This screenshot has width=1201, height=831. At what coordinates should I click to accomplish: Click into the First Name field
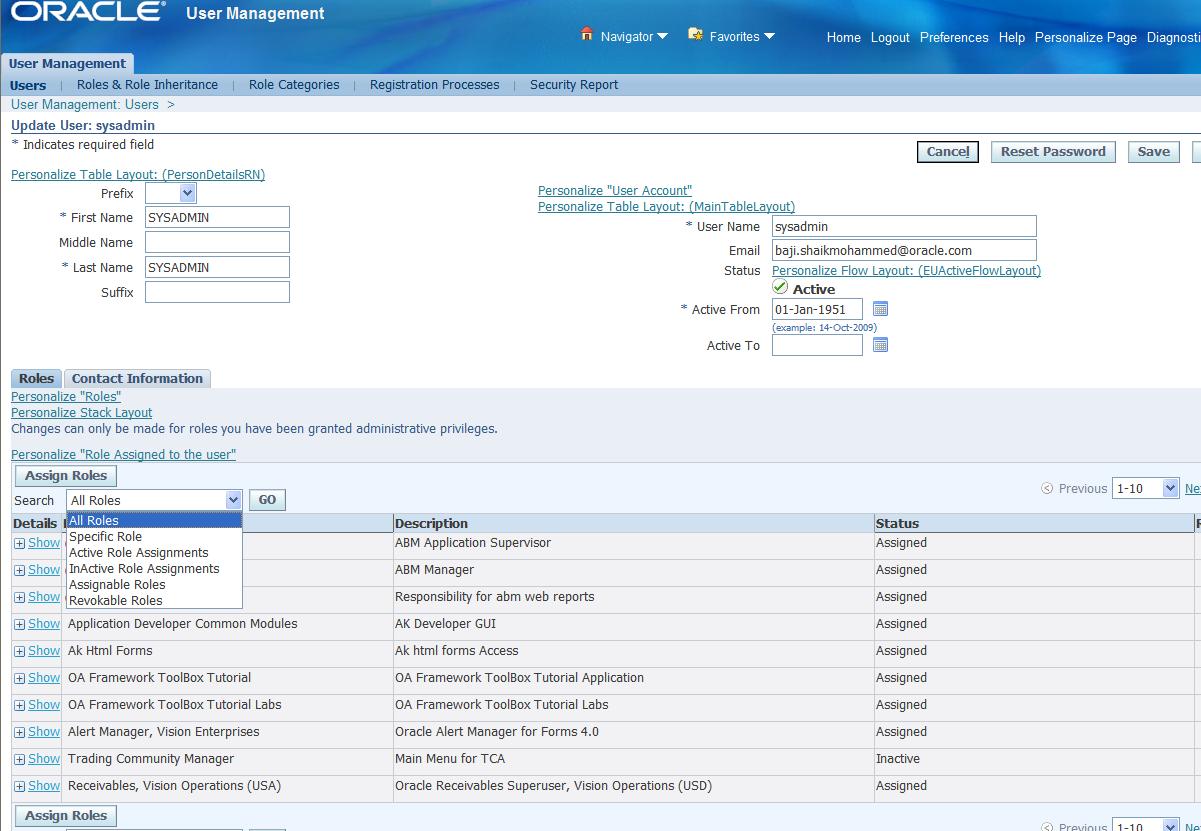coord(217,217)
